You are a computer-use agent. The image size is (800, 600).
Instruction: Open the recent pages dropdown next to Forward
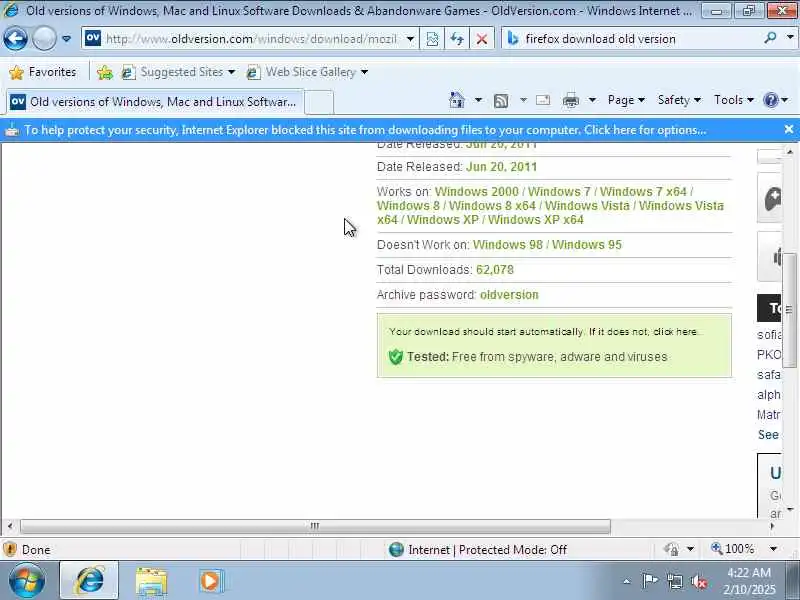coord(66,39)
